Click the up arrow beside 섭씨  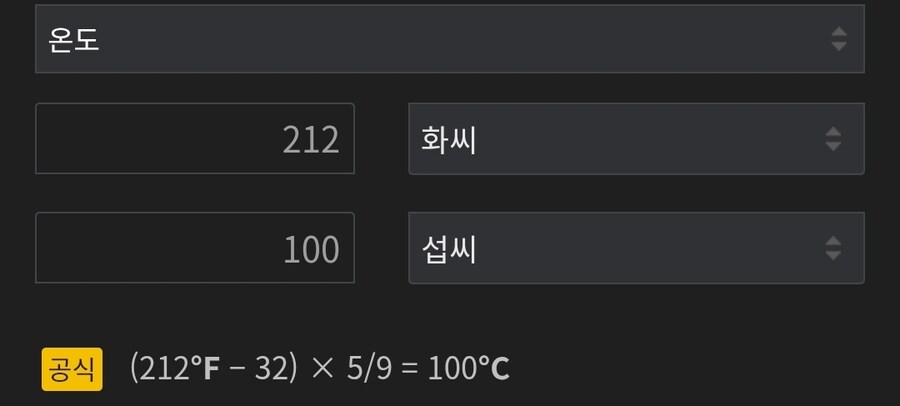point(833,240)
